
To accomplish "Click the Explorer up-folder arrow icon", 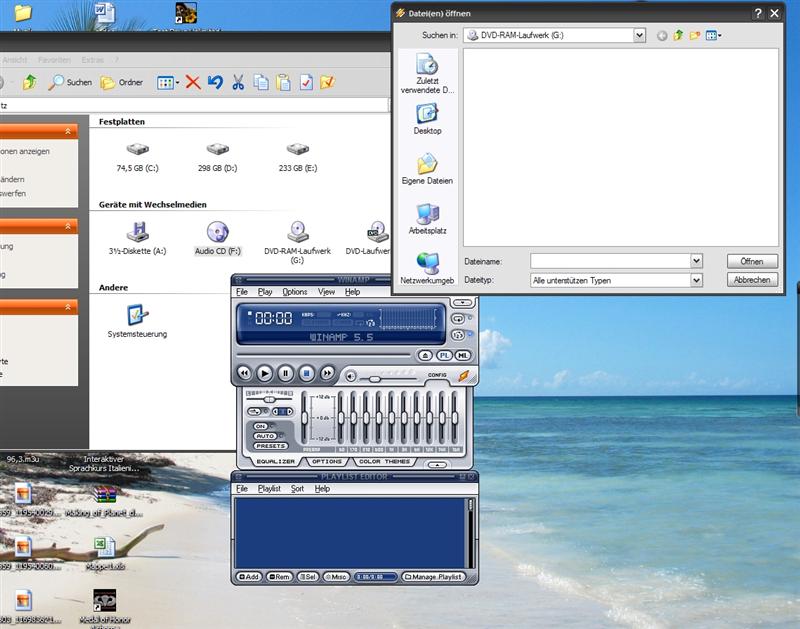I will coord(30,82).
